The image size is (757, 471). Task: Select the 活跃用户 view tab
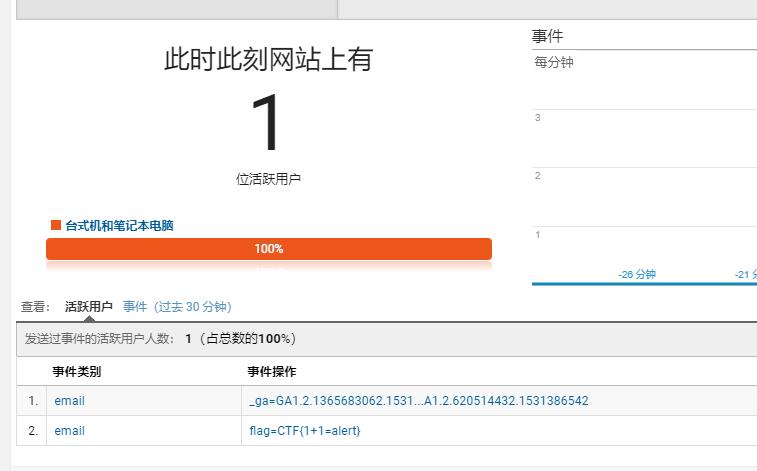point(89,307)
